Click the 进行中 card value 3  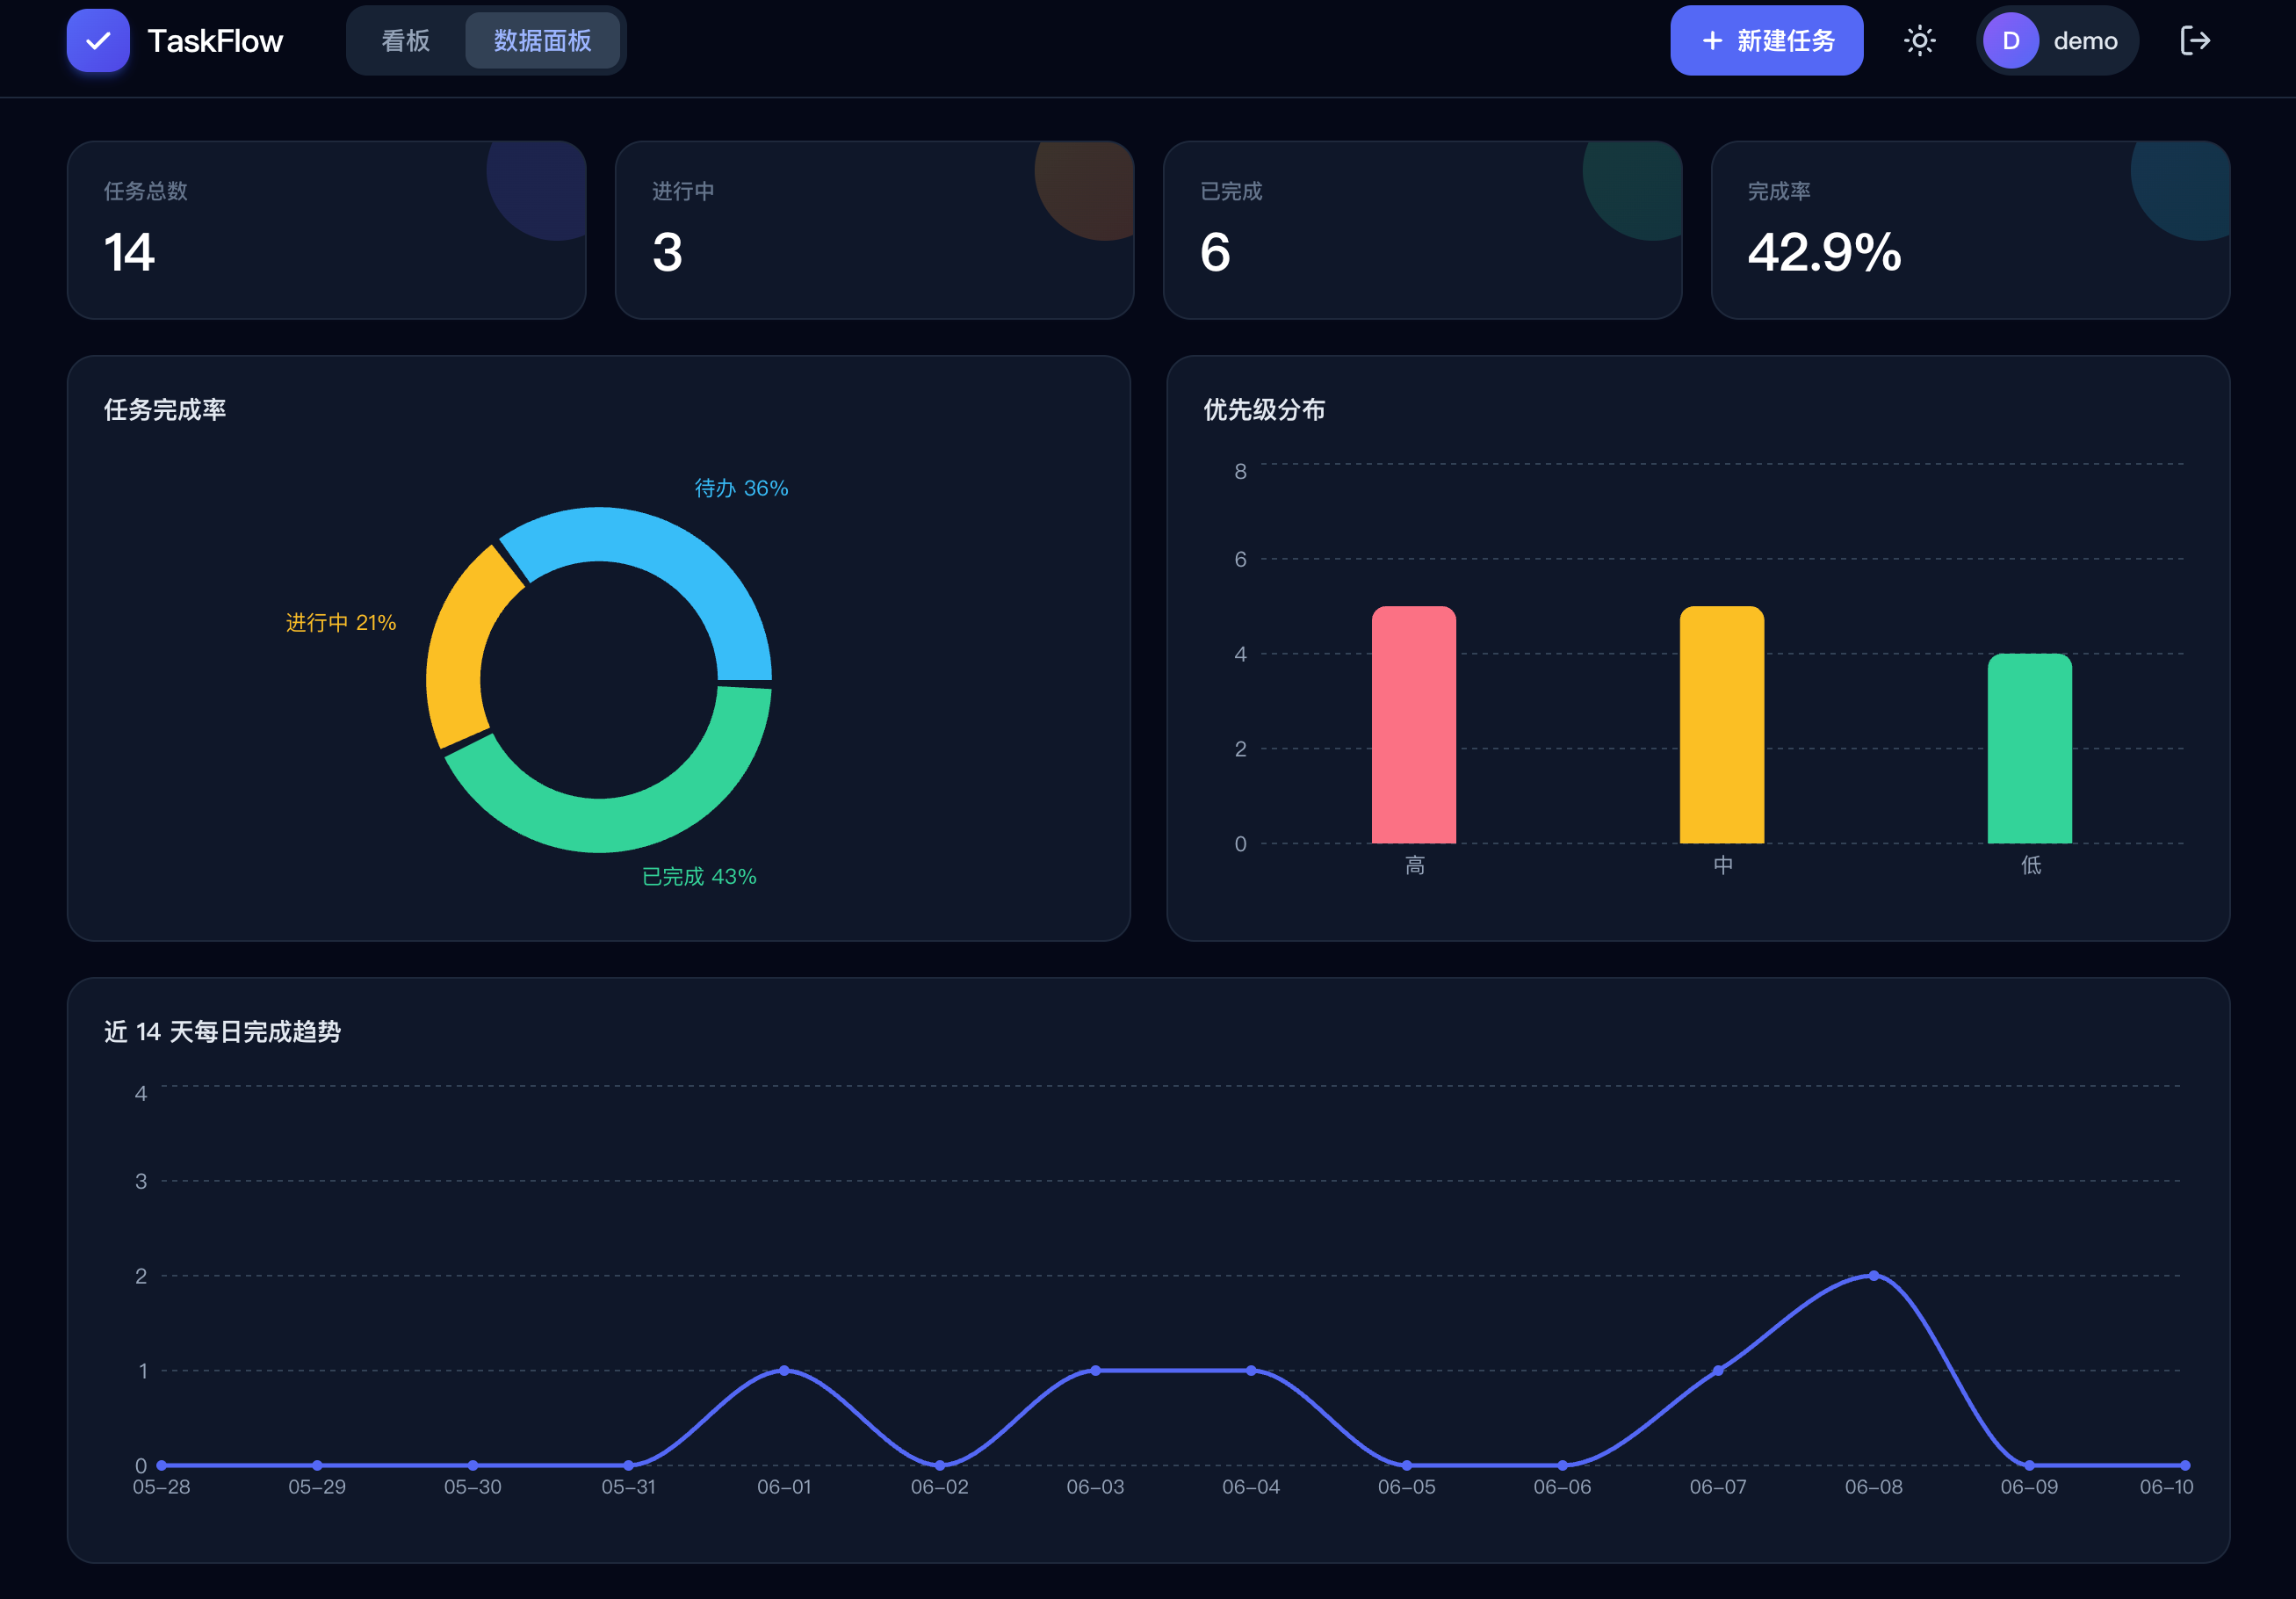667,252
